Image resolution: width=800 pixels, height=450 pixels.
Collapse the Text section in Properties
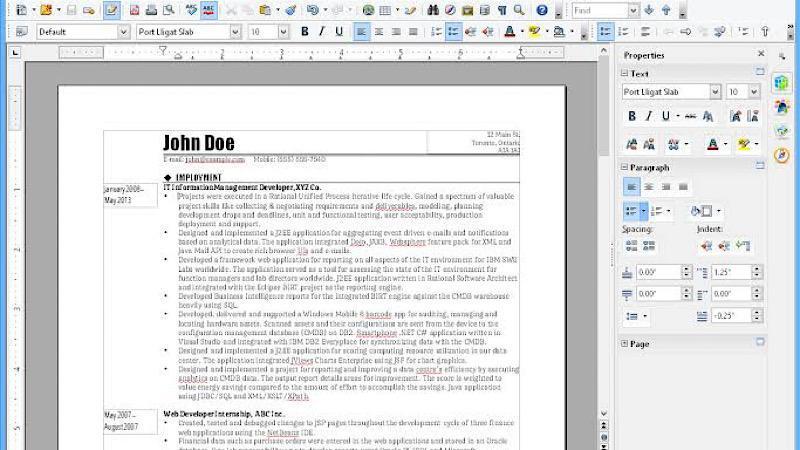624,73
